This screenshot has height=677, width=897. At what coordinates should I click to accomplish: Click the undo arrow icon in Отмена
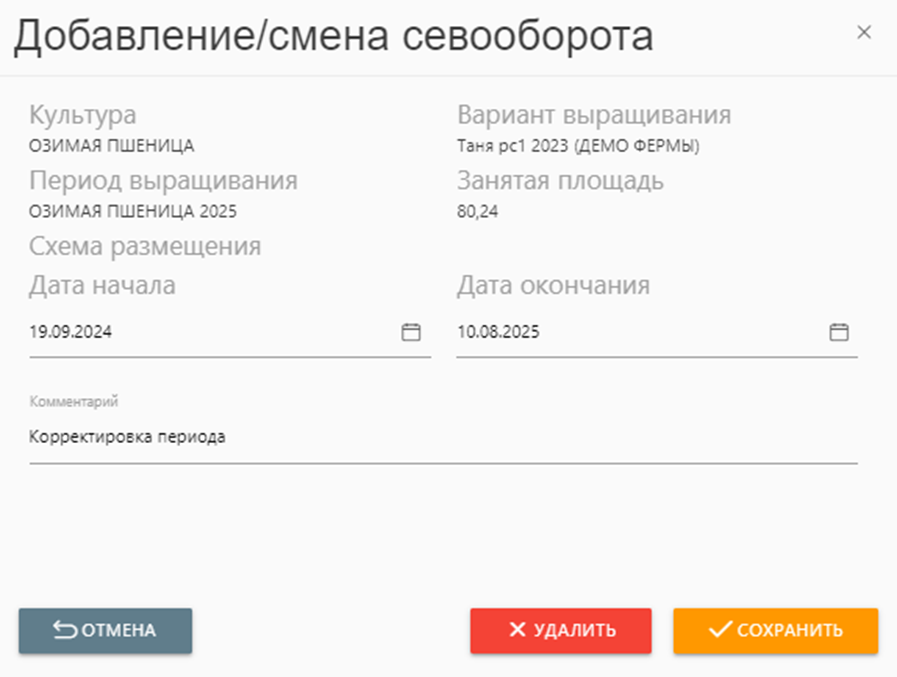(x=65, y=630)
